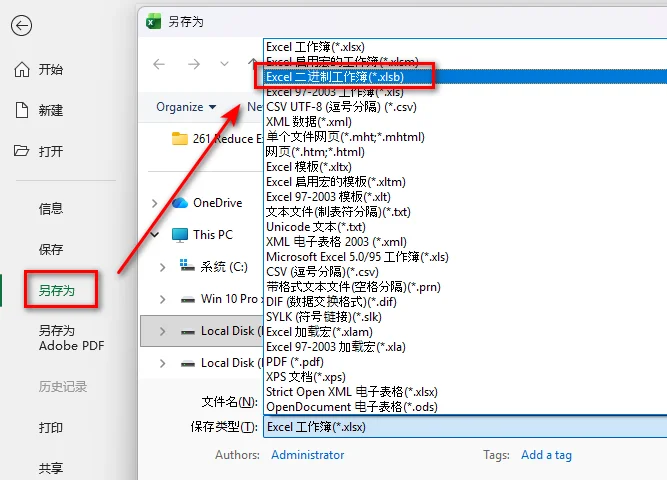The image size is (667, 480).
Task: Open the Organize dropdown
Action: point(186,107)
